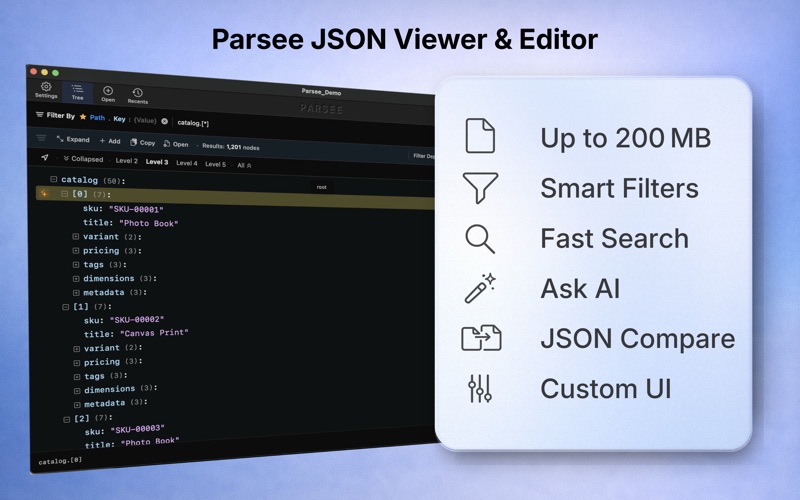
Task: Select Level 3 depth
Action: (x=157, y=162)
